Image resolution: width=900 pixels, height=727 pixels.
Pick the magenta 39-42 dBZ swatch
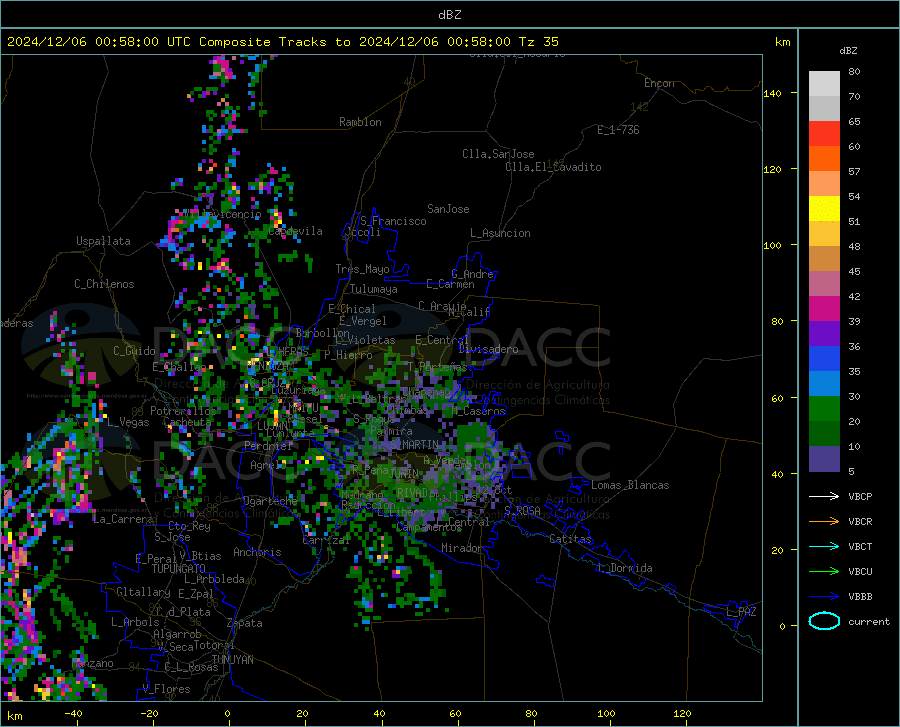tap(824, 309)
